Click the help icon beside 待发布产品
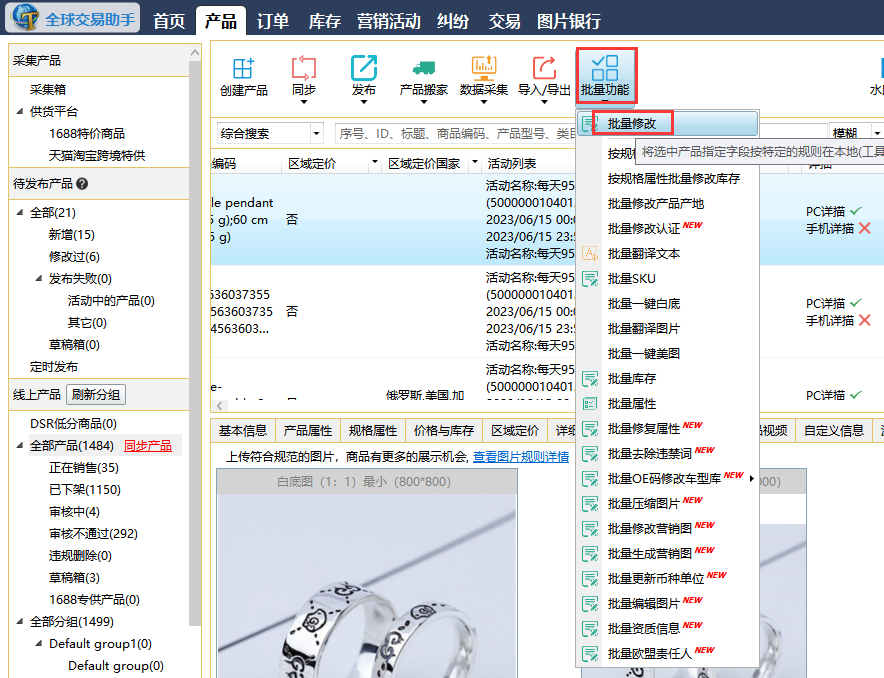Screen dimensions: 884x678 pyautogui.click(x=82, y=184)
